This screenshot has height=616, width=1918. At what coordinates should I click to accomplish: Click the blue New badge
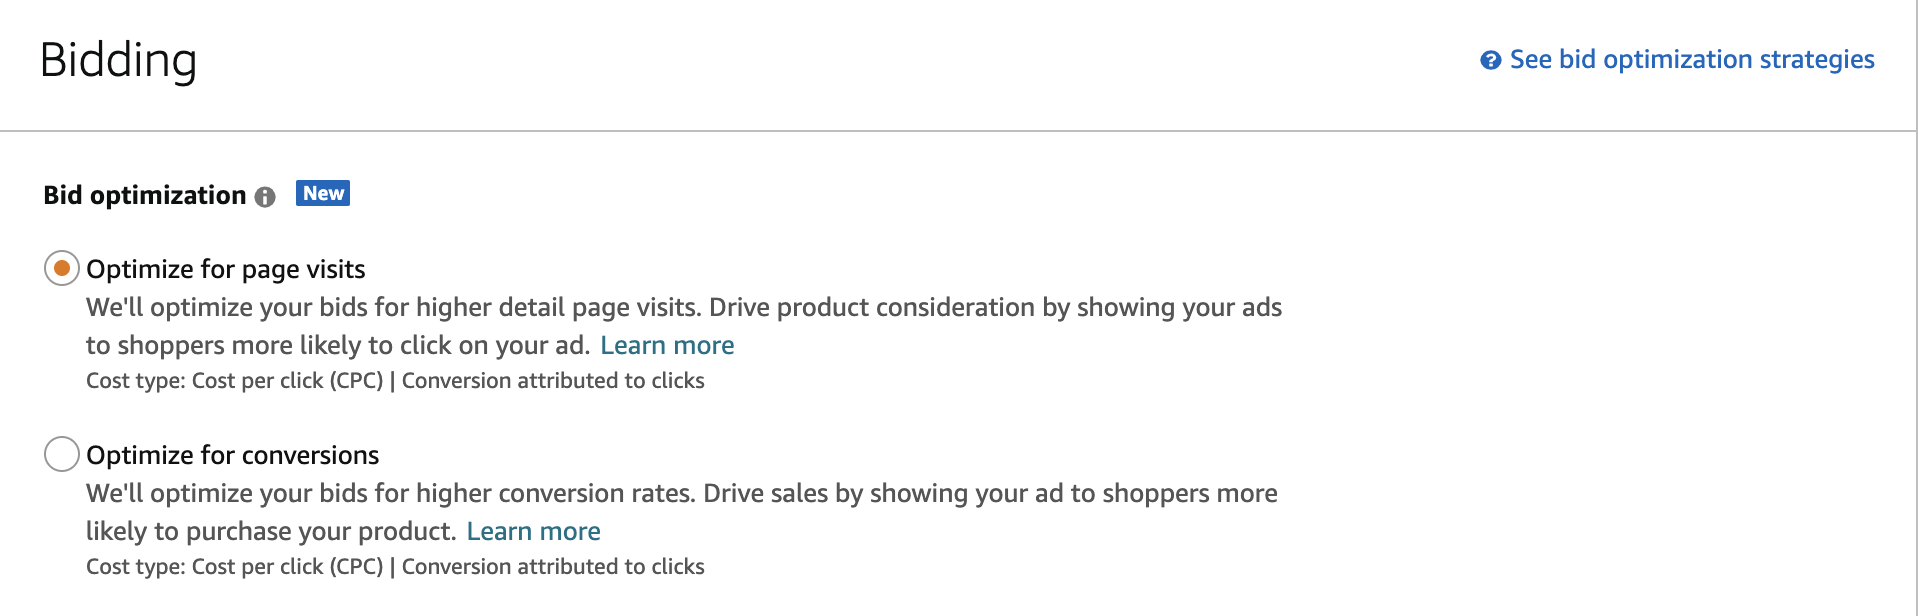pos(323,193)
